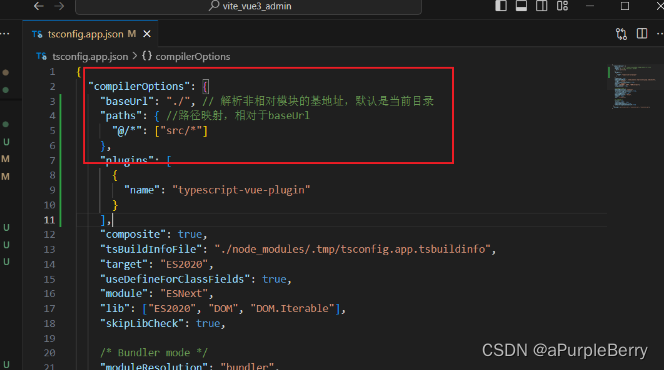Click the "composite" key
The height and width of the screenshot is (370, 664).
point(133,235)
